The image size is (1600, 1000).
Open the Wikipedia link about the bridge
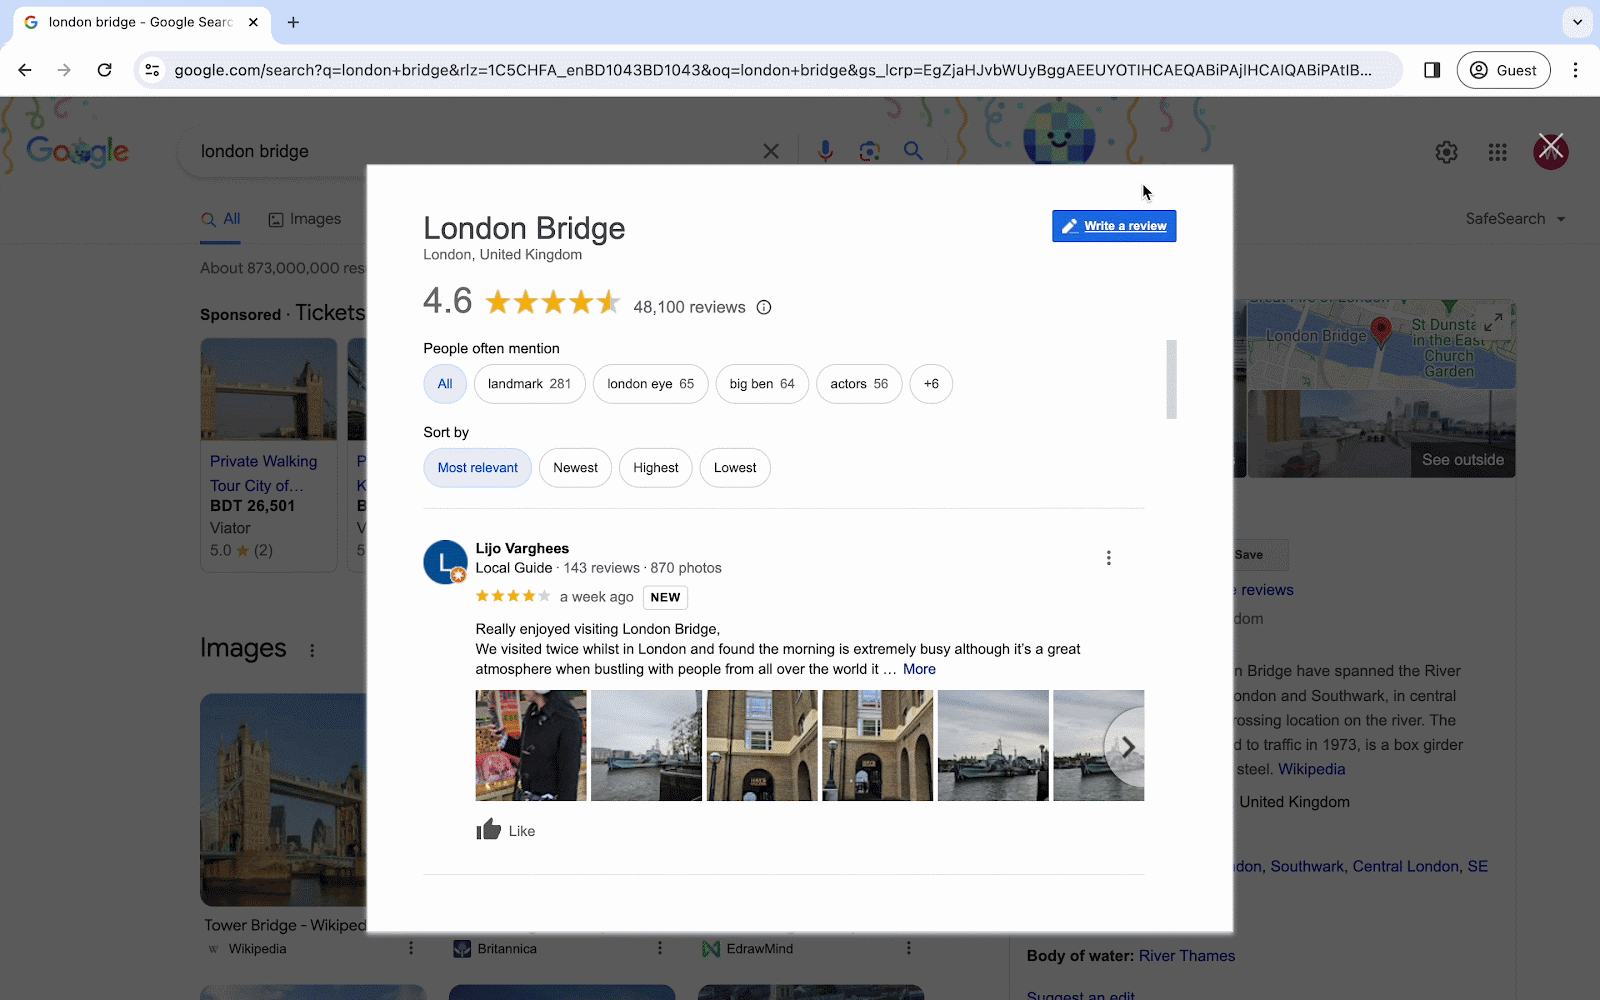pos(1310,769)
